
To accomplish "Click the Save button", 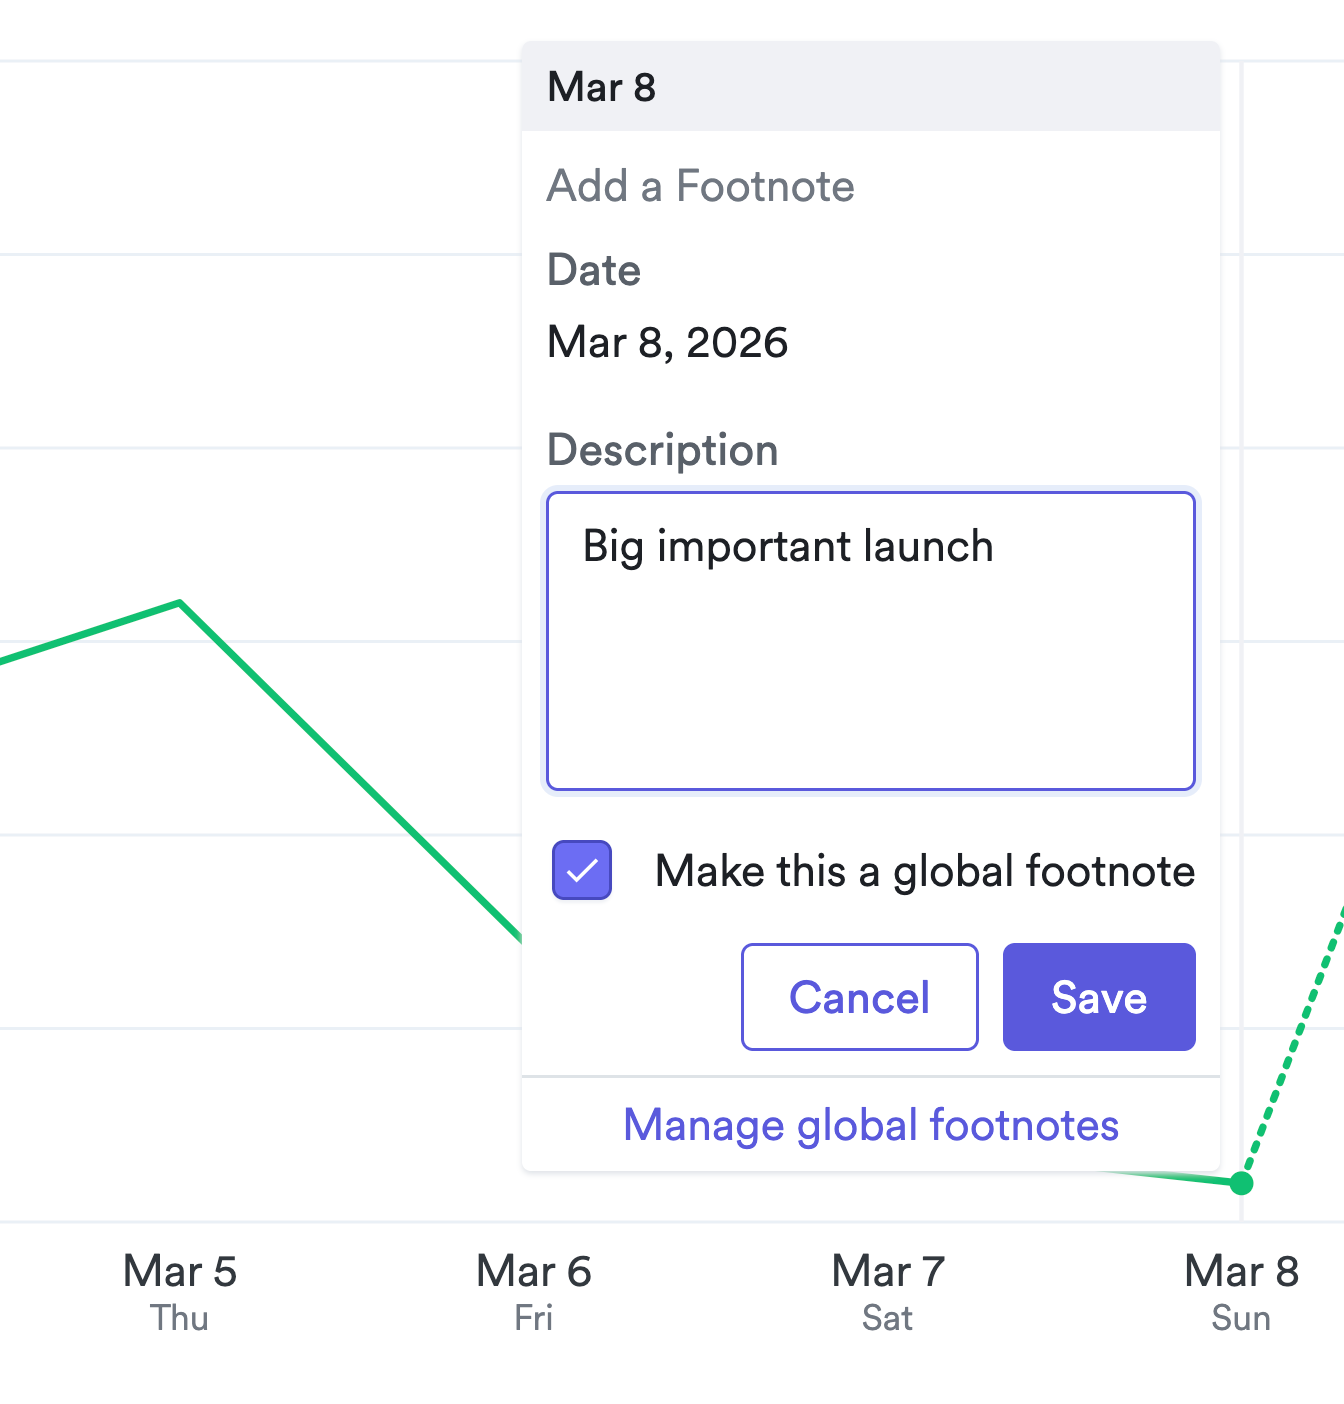I will tap(1098, 997).
